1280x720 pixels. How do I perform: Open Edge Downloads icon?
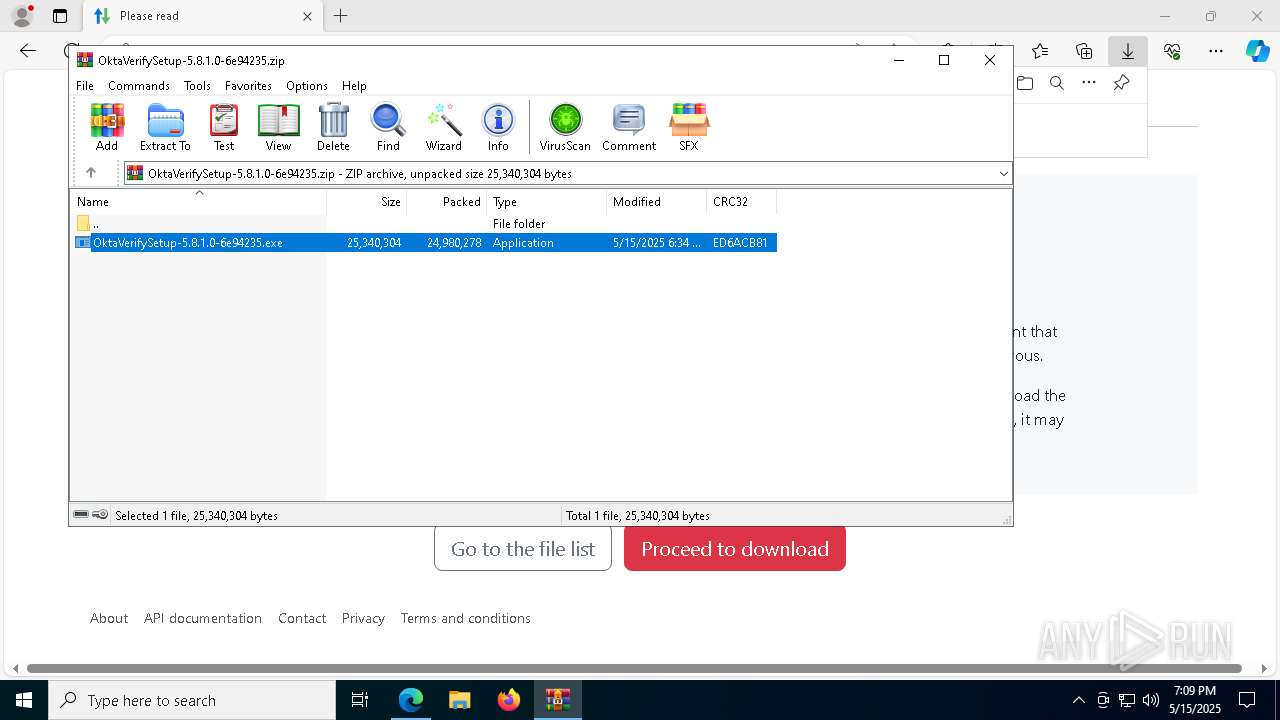[1128, 51]
